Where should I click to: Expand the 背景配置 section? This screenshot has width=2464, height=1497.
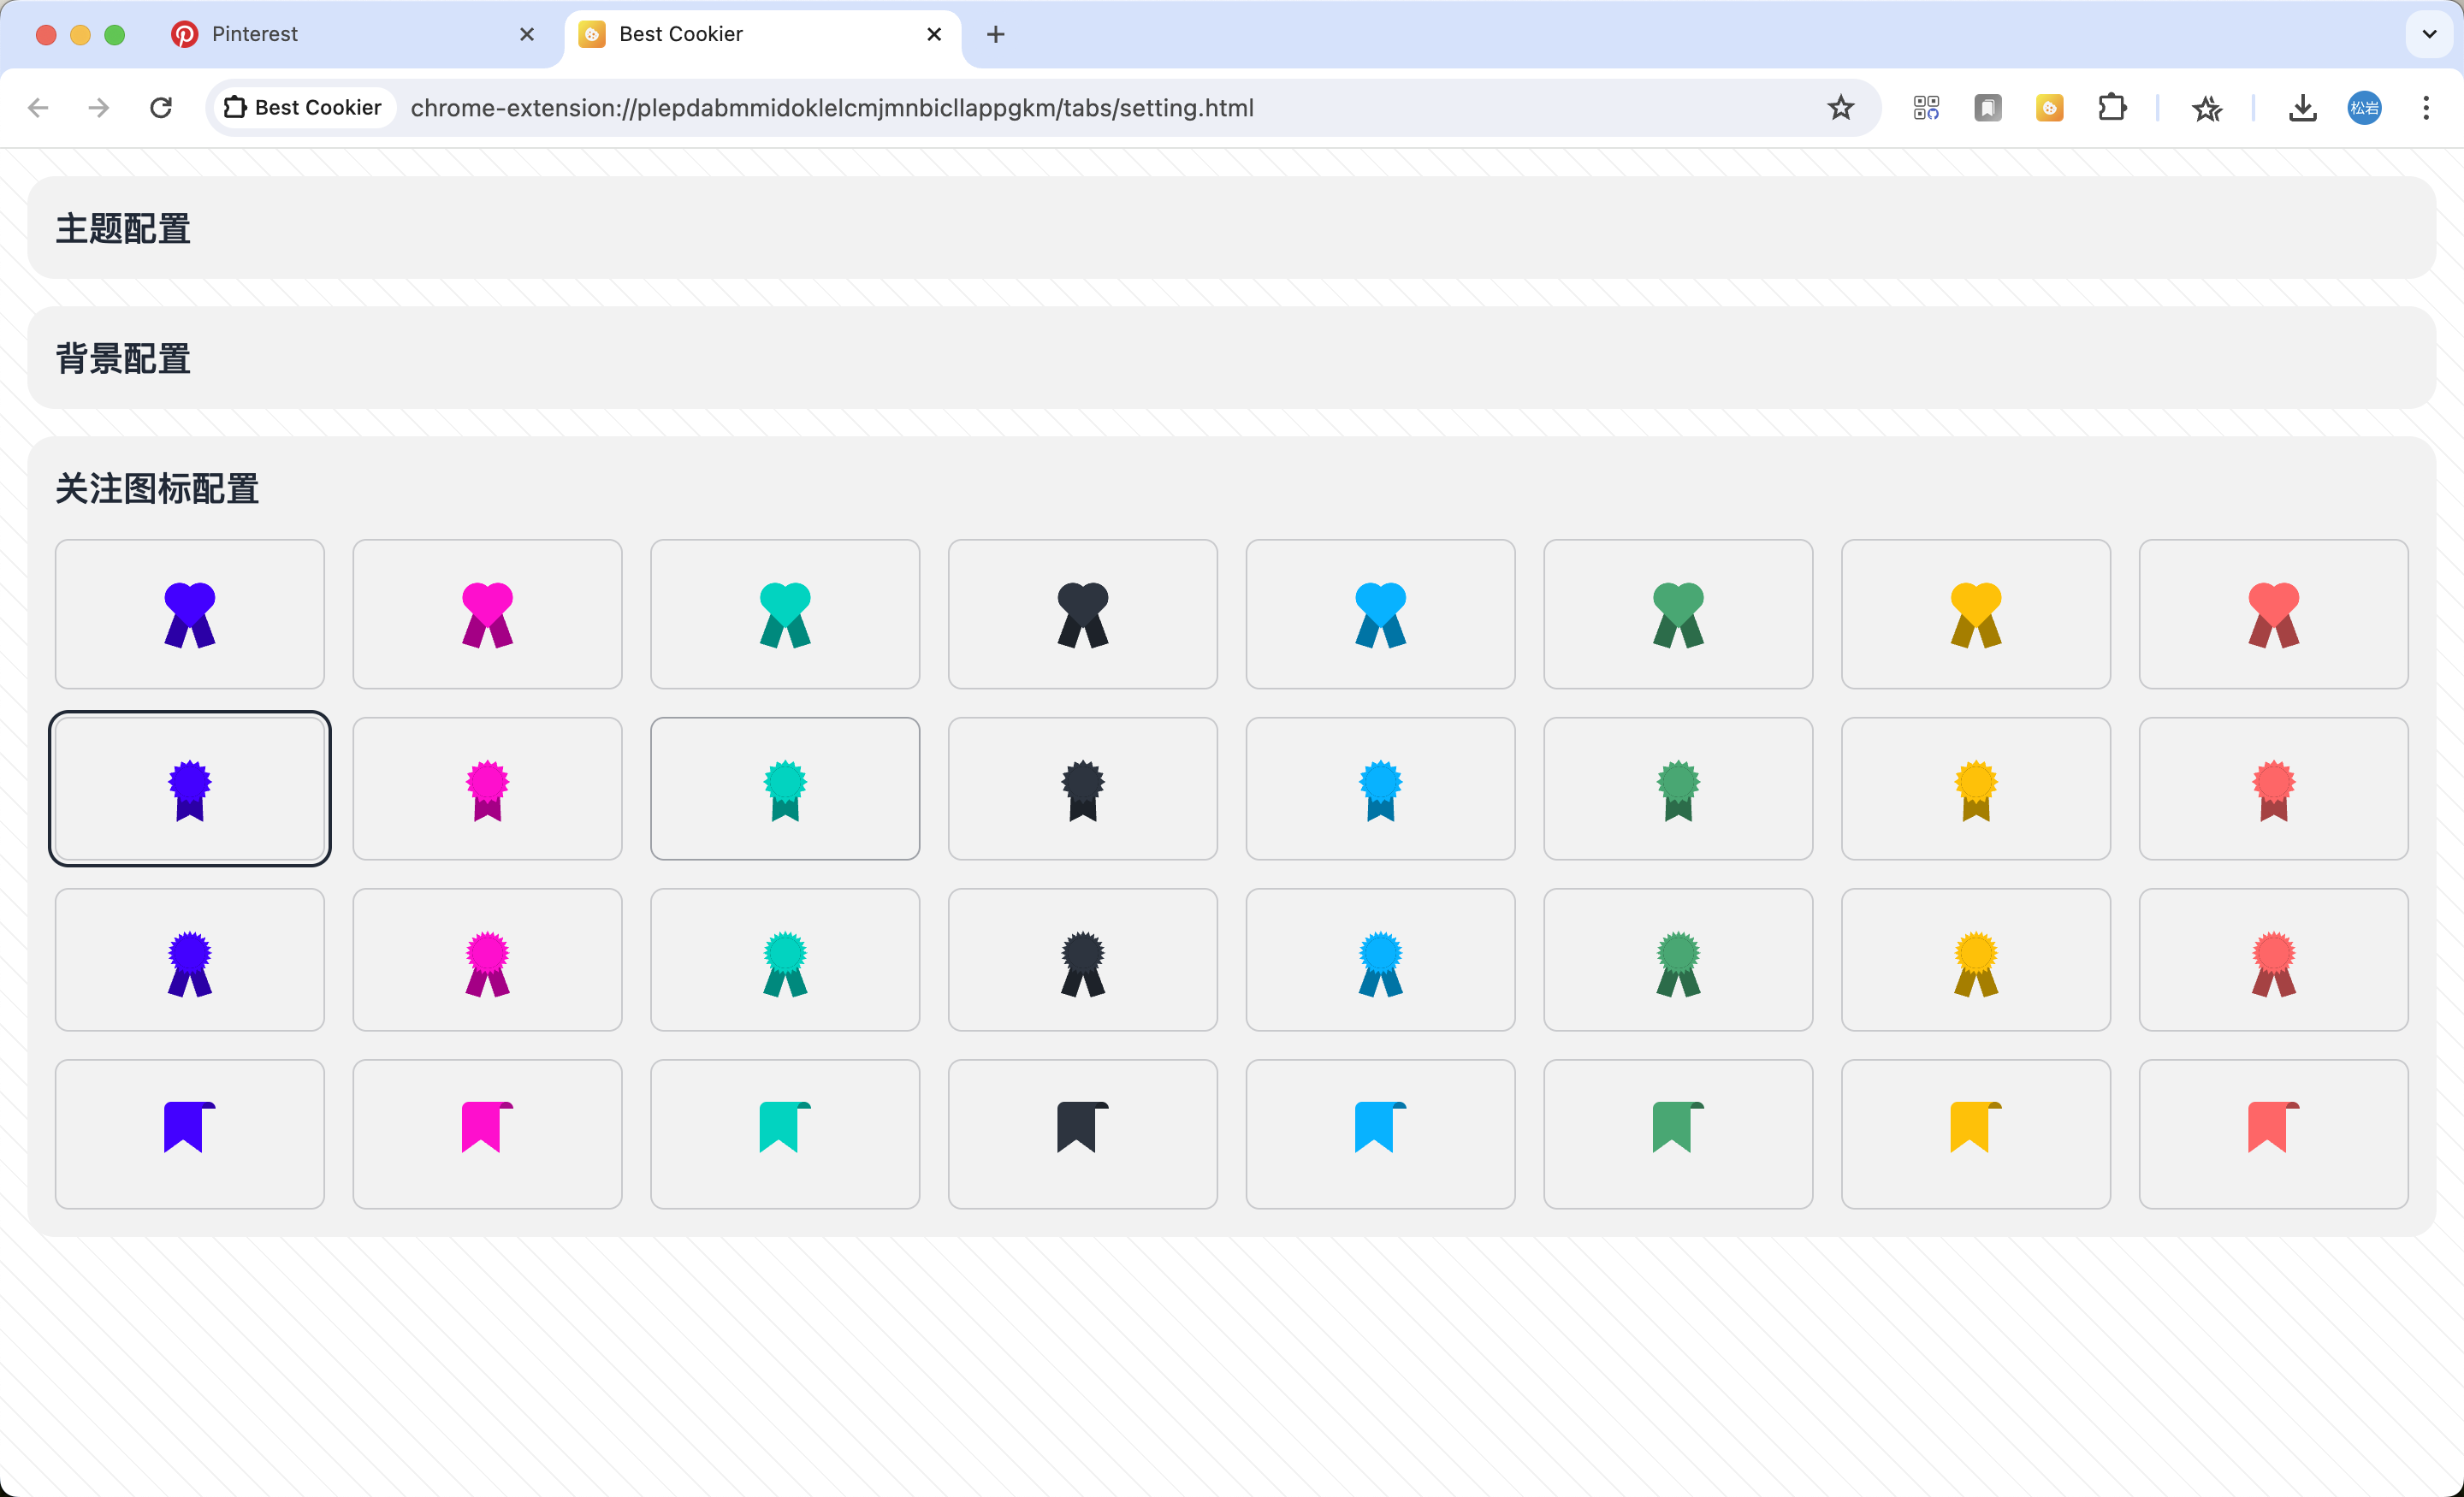[x=123, y=358]
